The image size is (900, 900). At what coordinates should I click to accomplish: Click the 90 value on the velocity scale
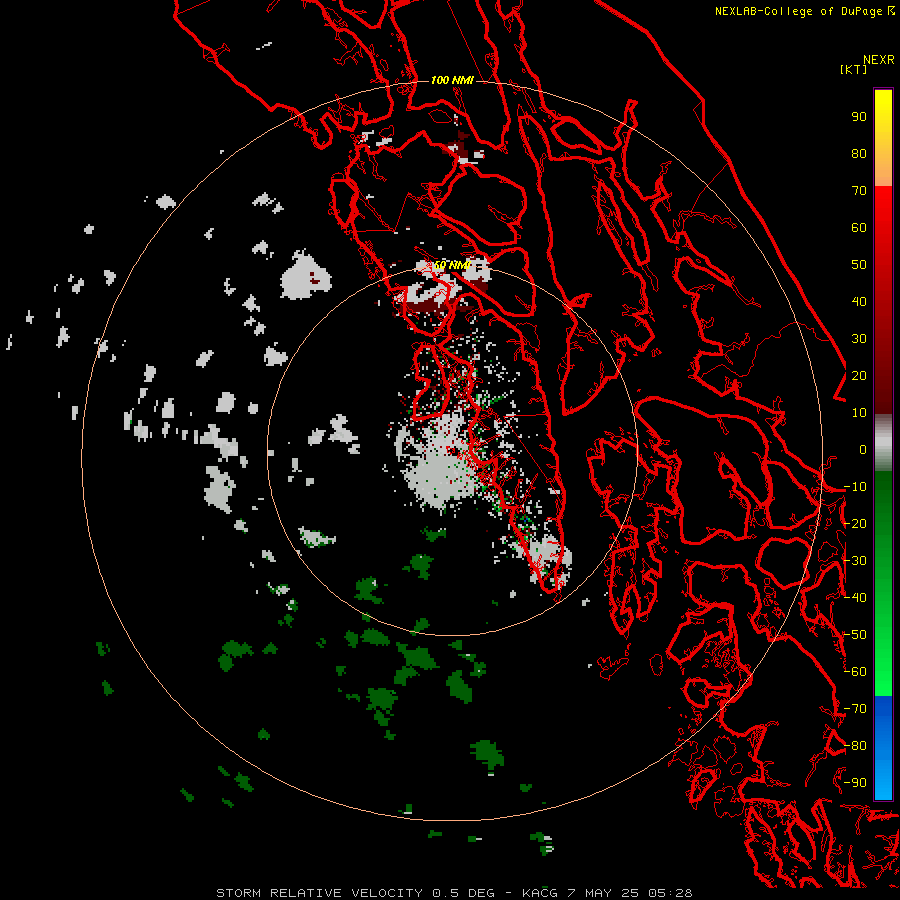pos(859,117)
